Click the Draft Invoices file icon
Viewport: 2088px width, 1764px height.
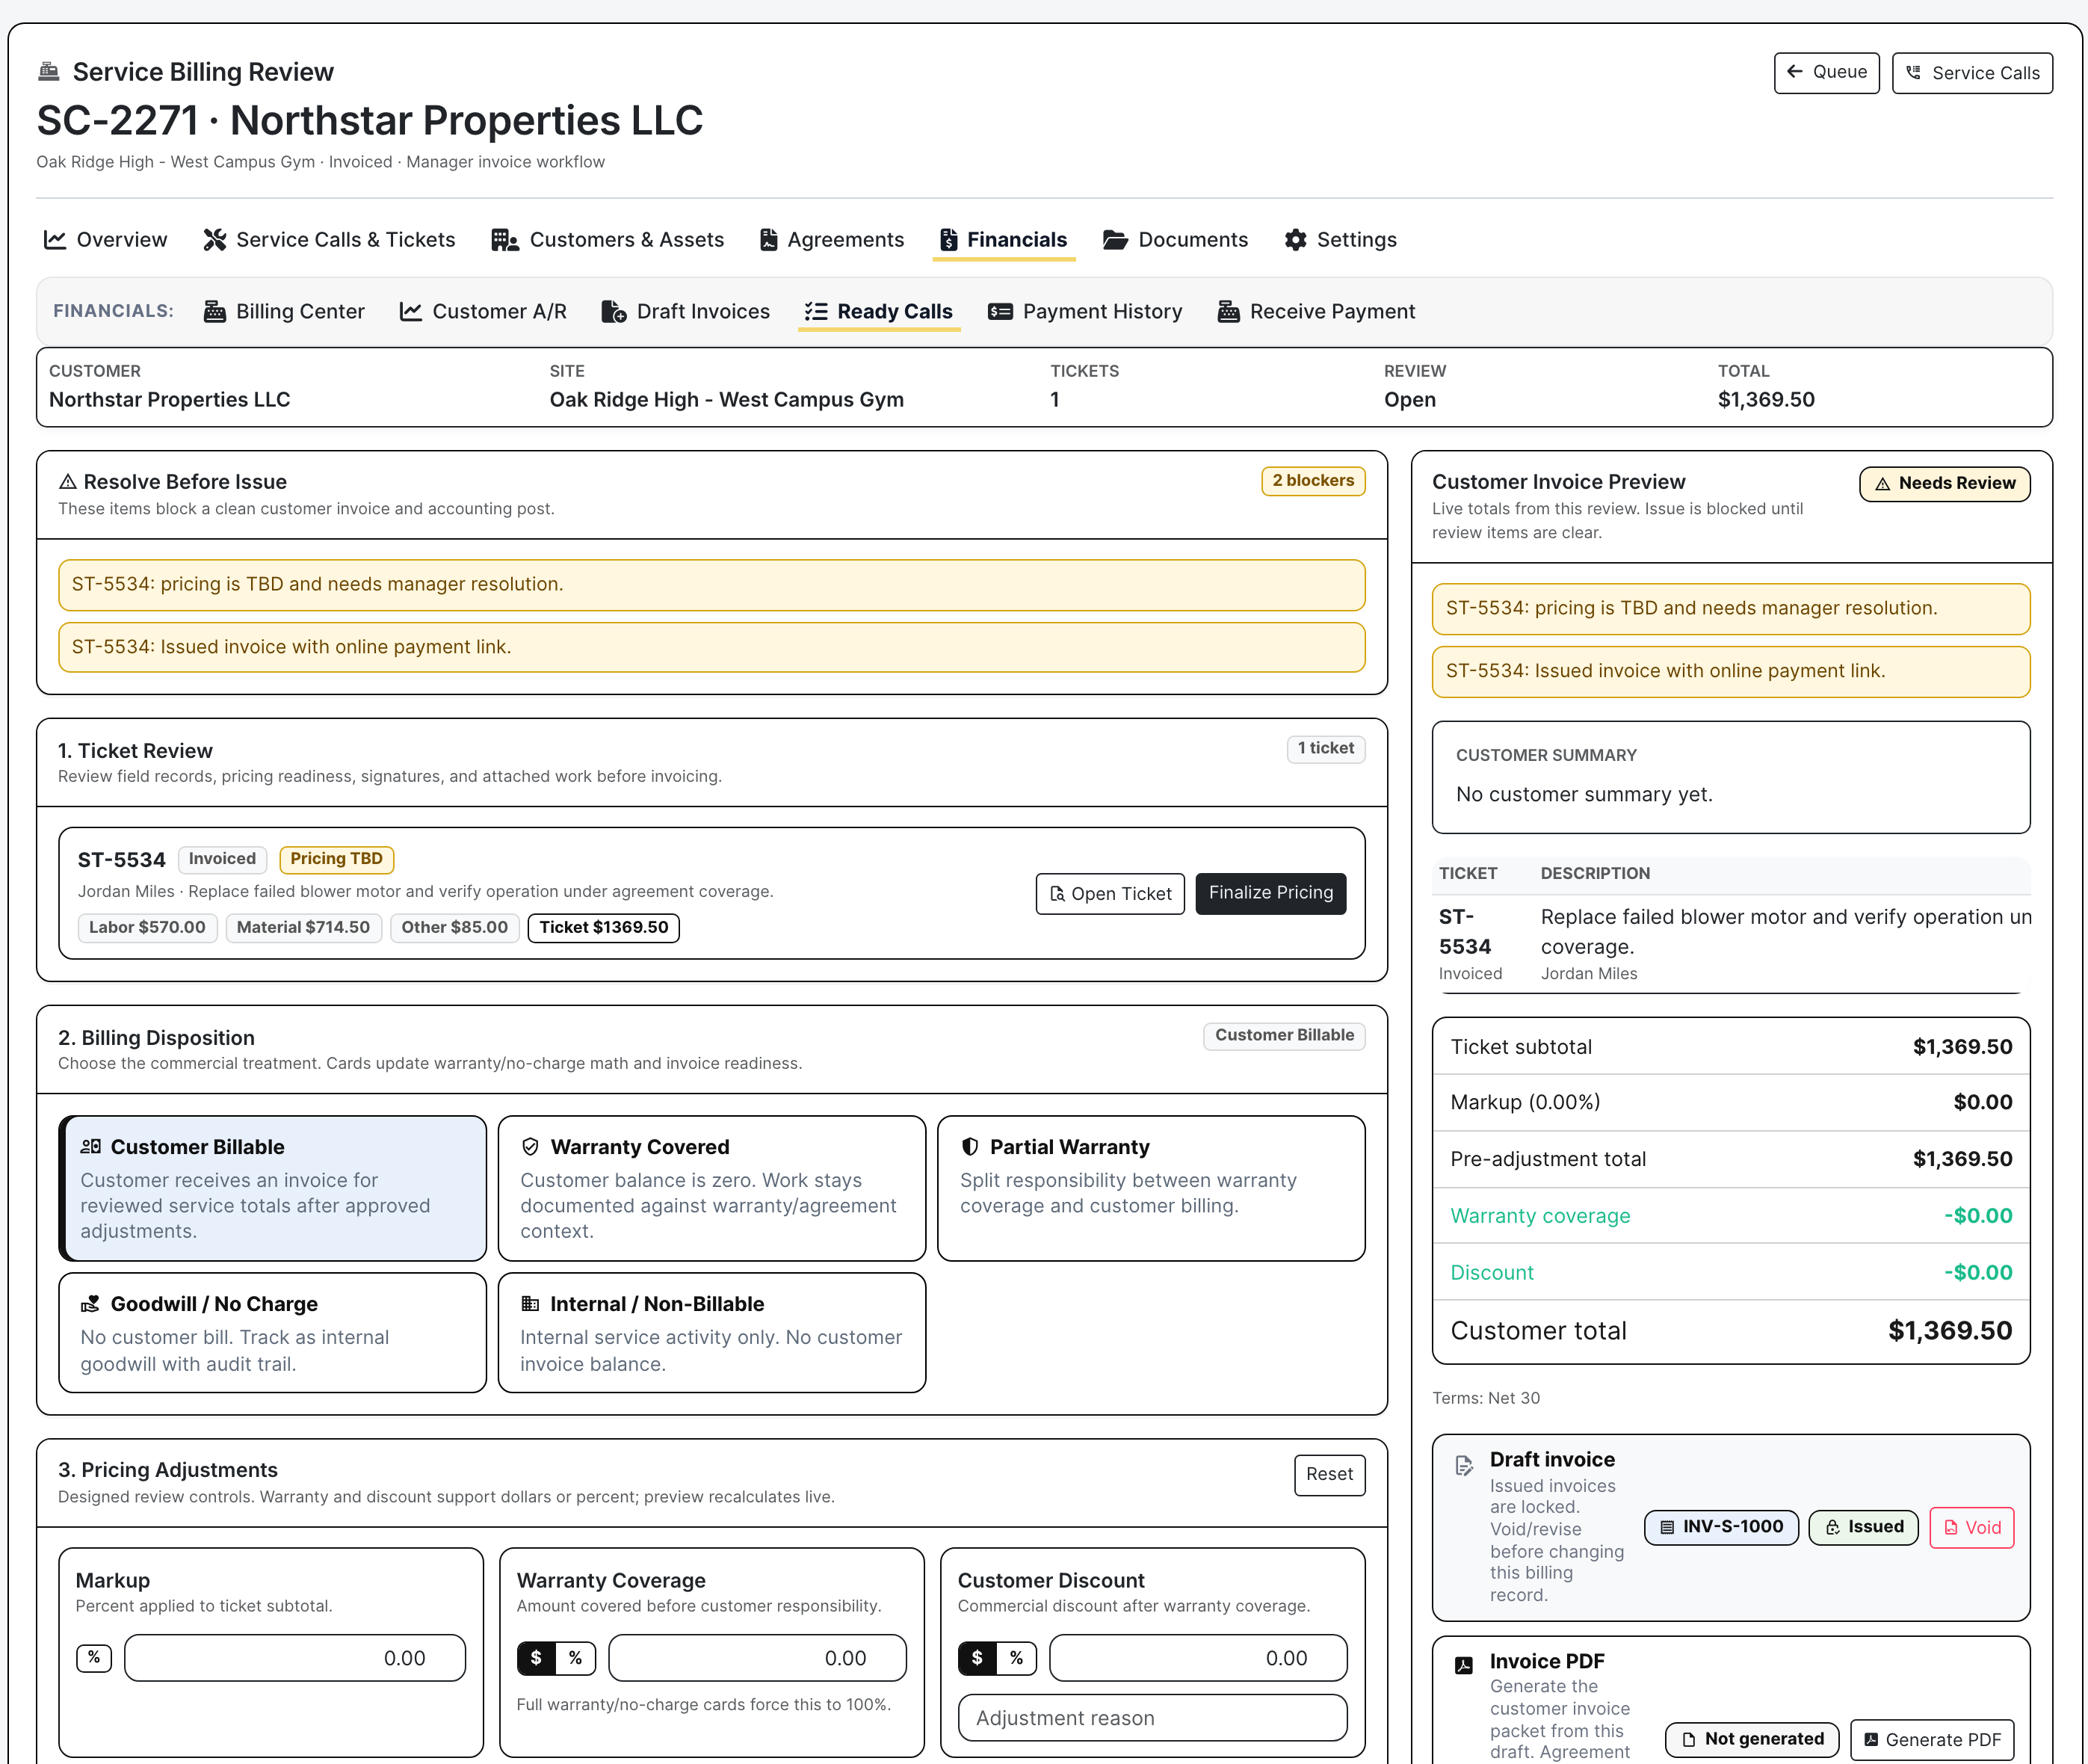pyautogui.click(x=614, y=312)
